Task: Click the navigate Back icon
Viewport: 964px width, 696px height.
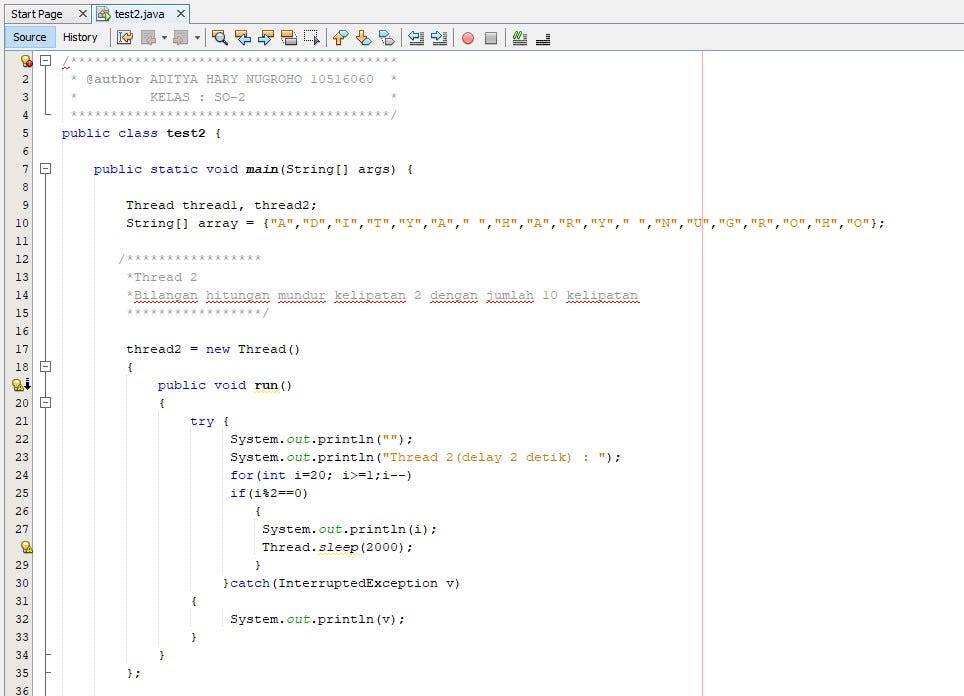Action: click(x=148, y=38)
